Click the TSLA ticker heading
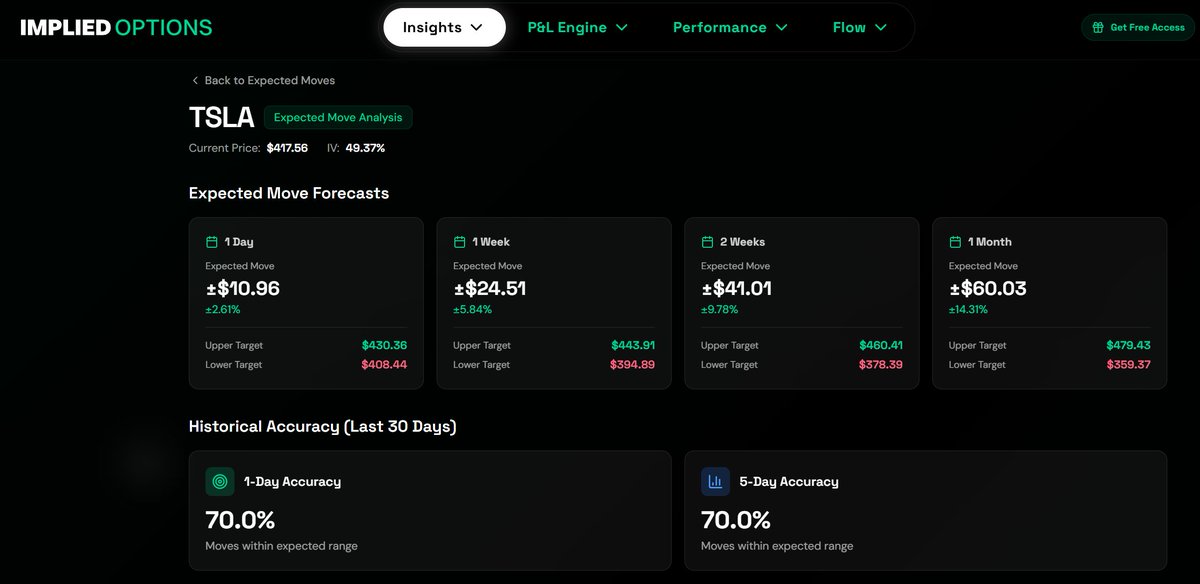 point(222,117)
